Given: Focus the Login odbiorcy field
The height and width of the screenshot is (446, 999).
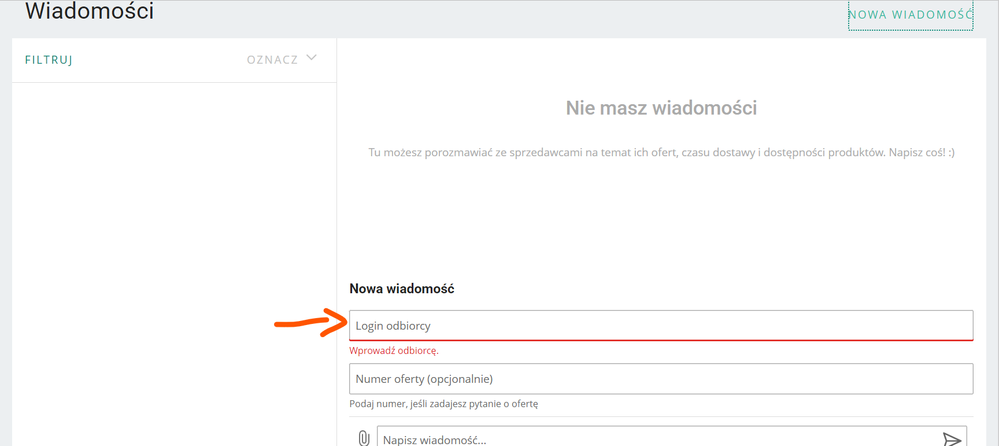Looking at the screenshot, I should 660,325.
